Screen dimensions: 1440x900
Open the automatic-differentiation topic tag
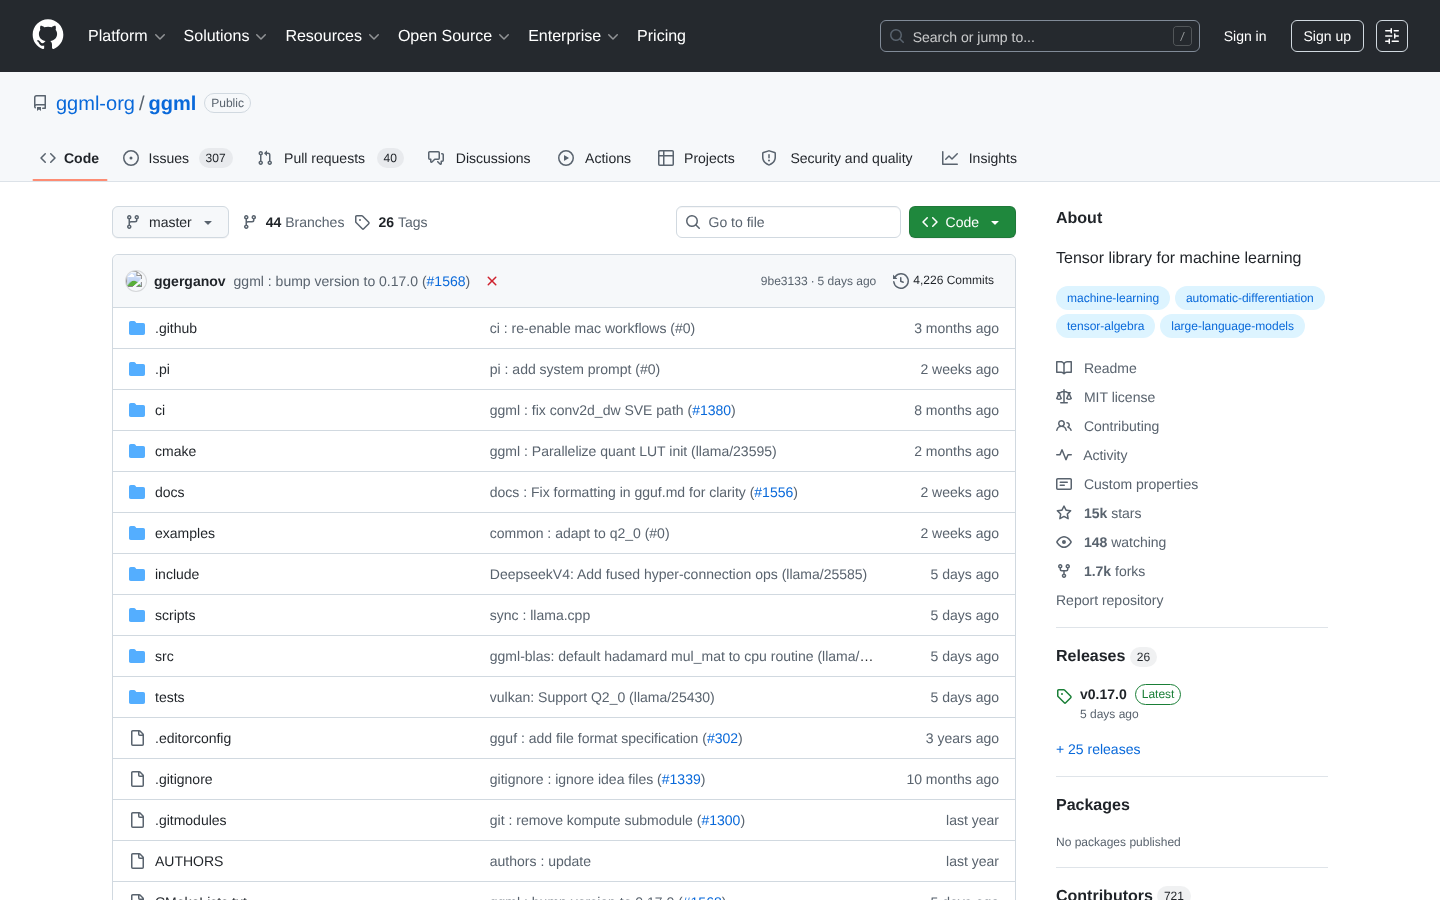coord(1250,298)
